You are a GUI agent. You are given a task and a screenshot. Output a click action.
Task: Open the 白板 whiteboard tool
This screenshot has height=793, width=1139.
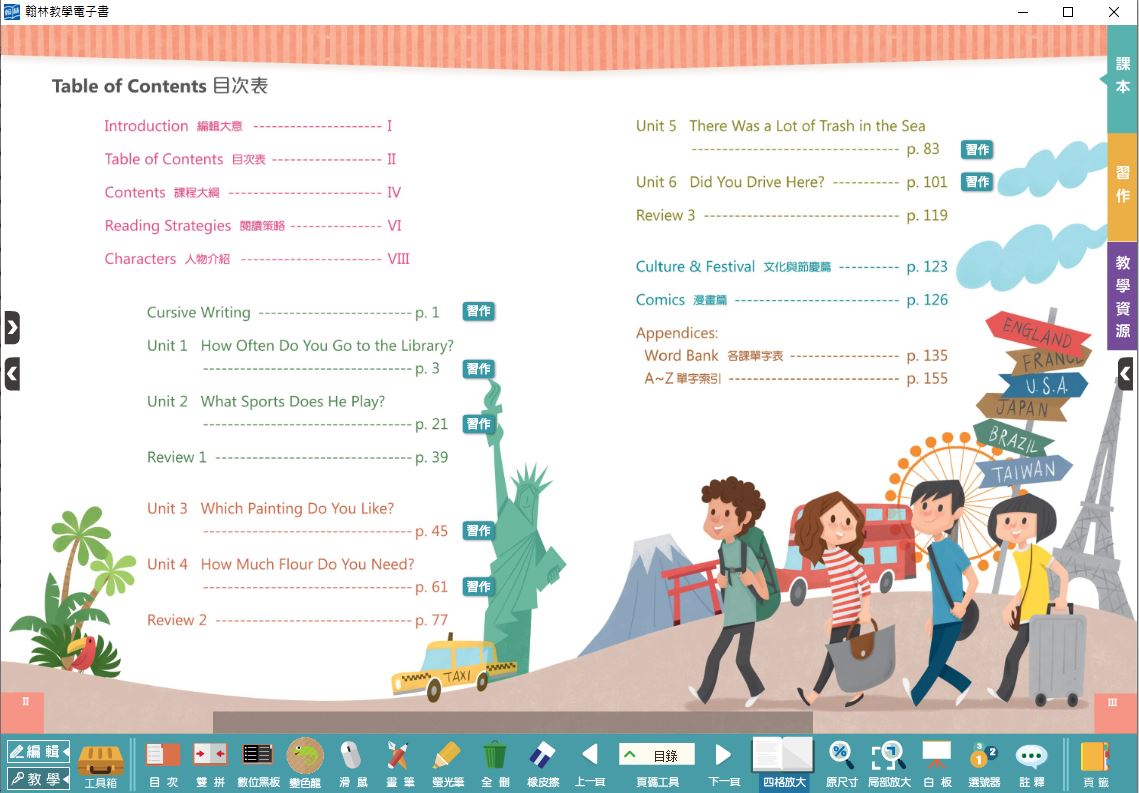tap(936, 763)
